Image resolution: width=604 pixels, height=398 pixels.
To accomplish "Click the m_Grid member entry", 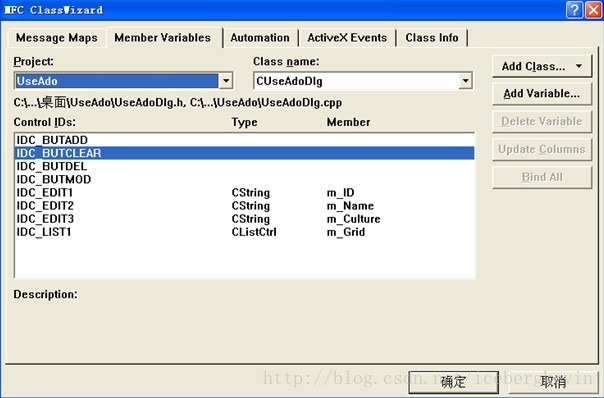I will coord(346,232).
